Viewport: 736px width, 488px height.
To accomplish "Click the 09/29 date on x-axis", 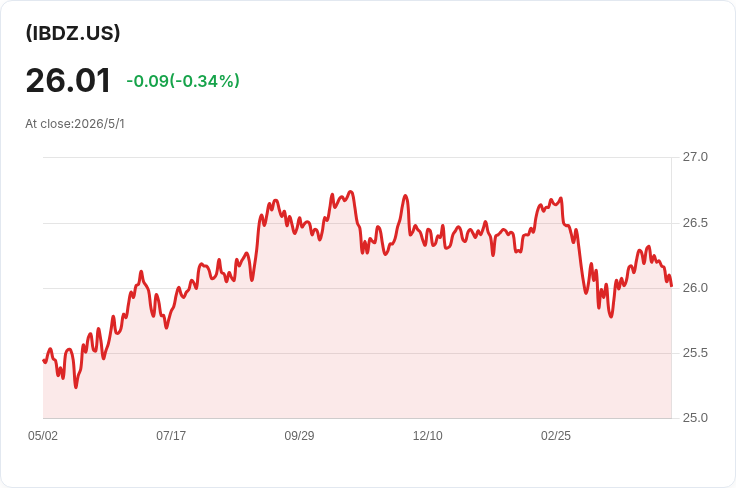I will (x=299, y=436).
